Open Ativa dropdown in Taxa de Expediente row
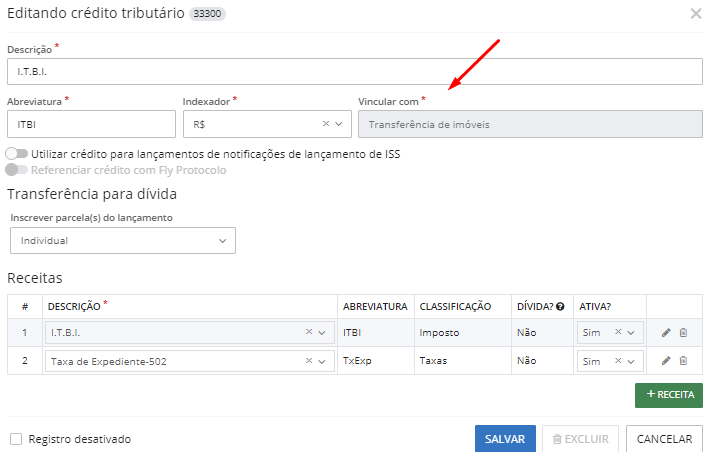Screen dimensions: 708x452 click(631, 361)
